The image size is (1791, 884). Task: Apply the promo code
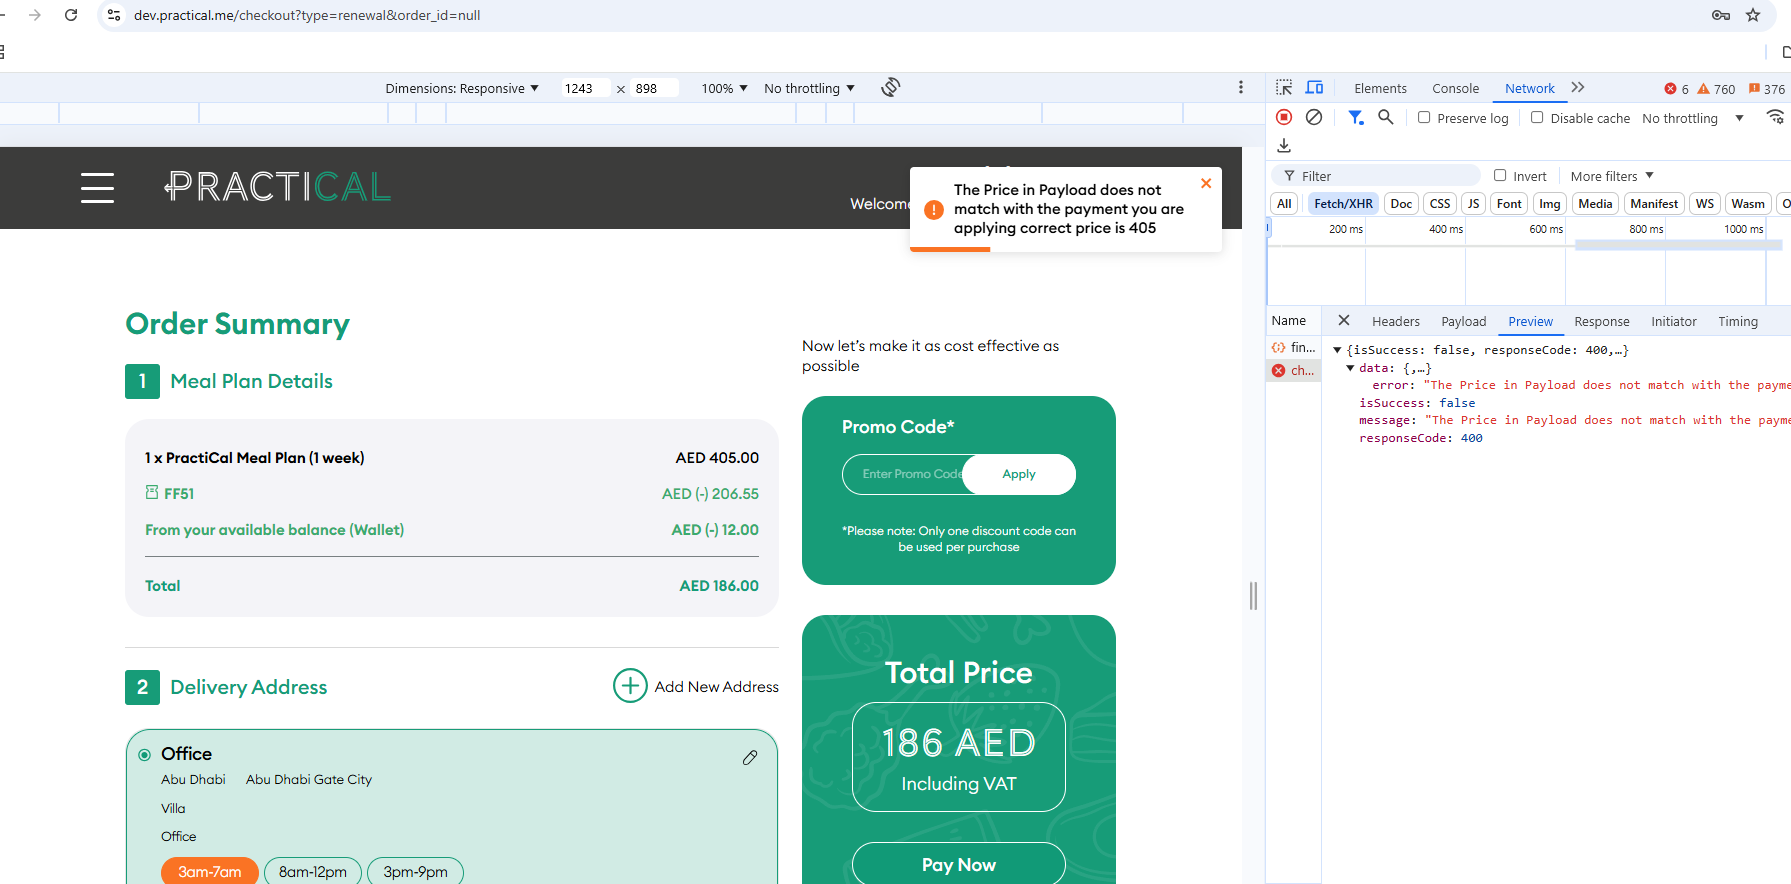[1018, 474]
